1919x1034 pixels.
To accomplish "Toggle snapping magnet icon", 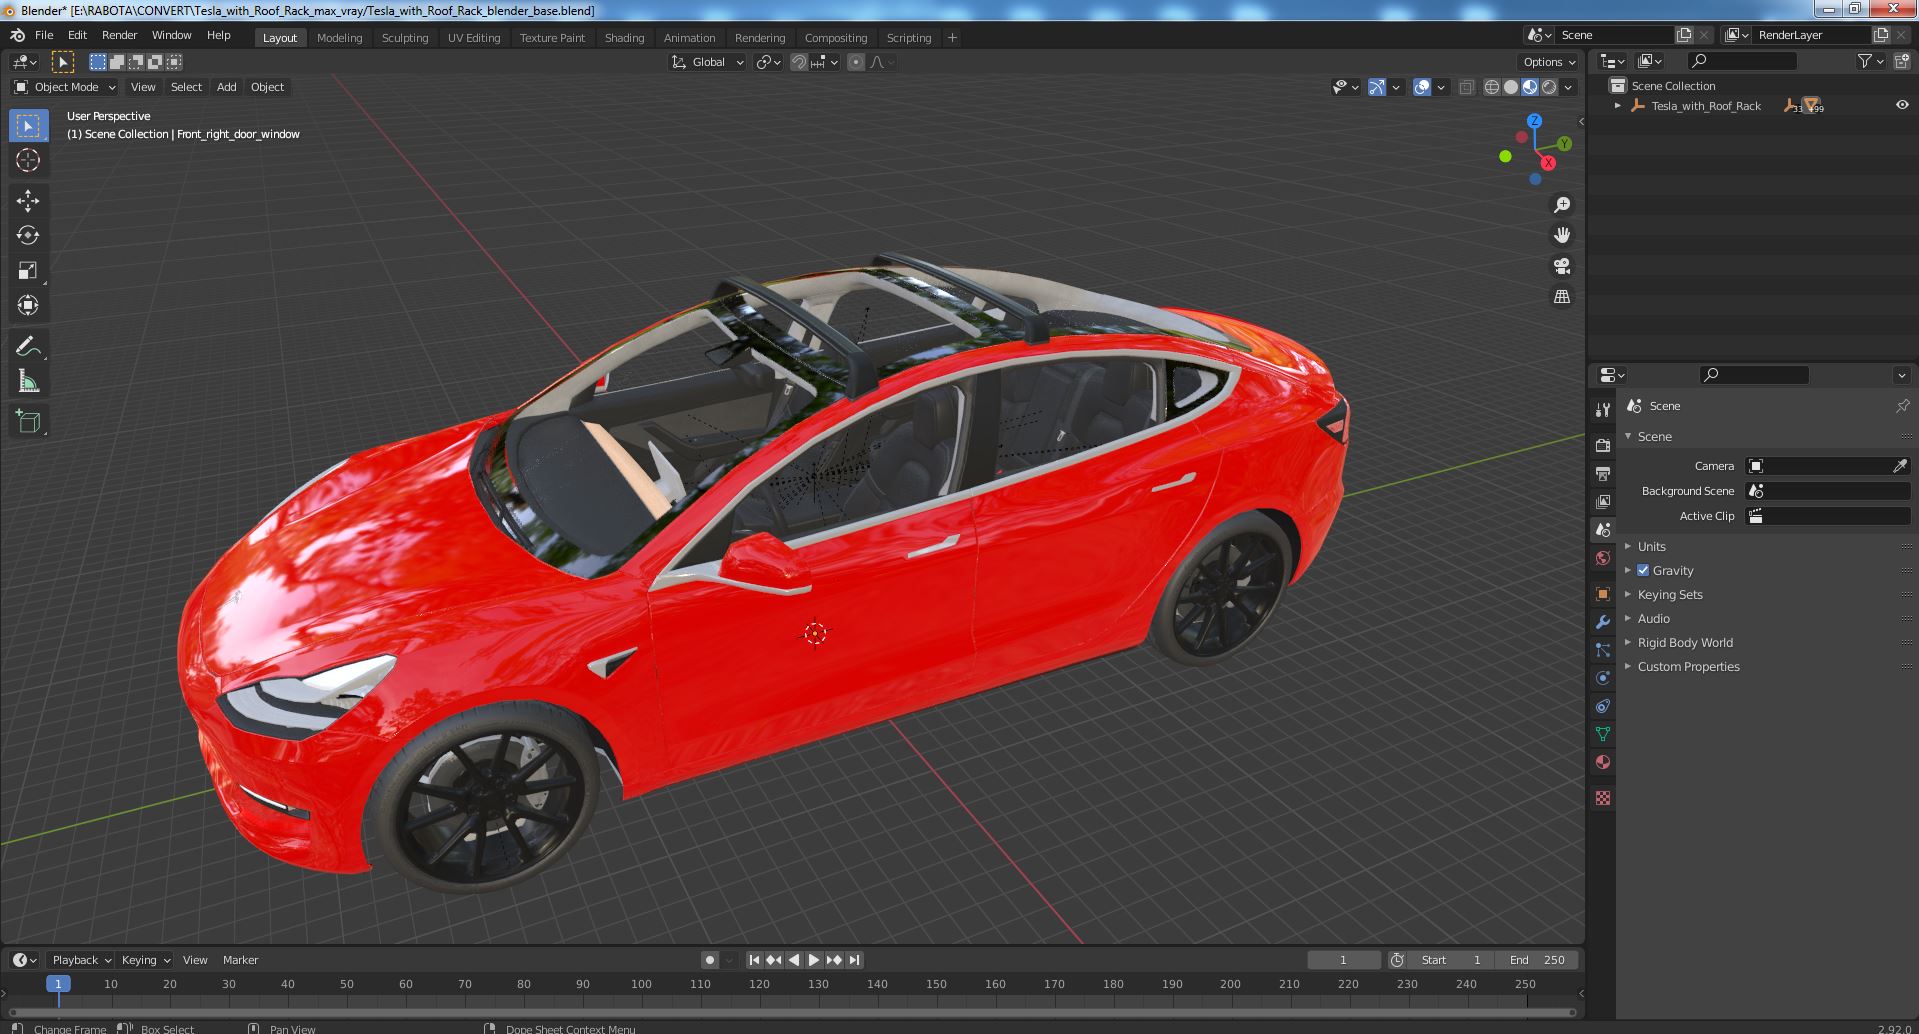I will [799, 62].
